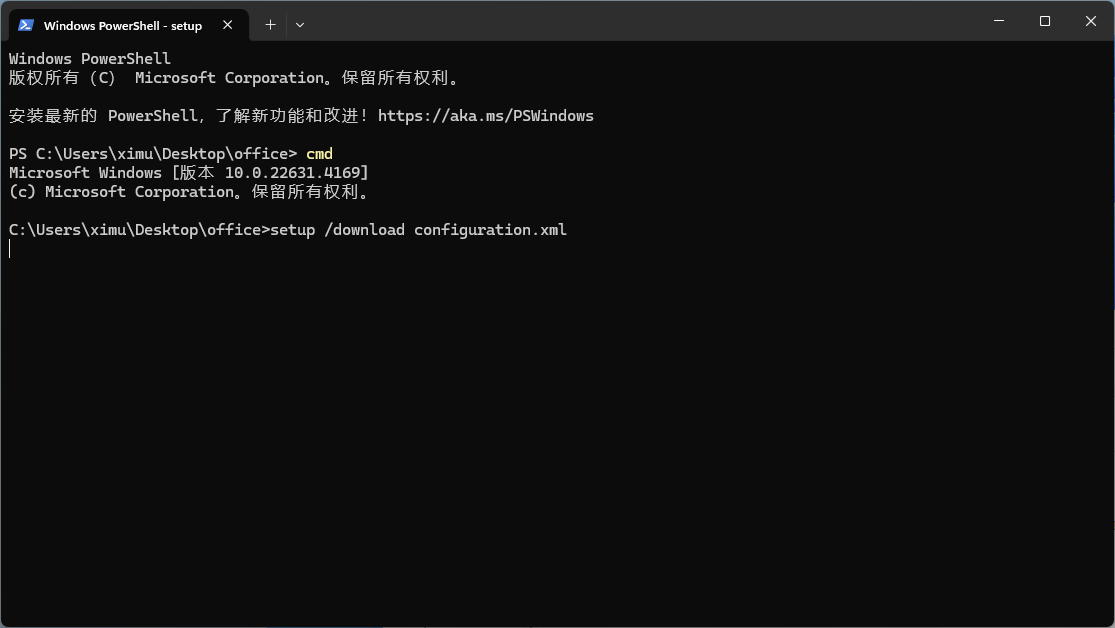Maximize the Windows Terminal window
The height and width of the screenshot is (628, 1115).
(x=1045, y=21)
